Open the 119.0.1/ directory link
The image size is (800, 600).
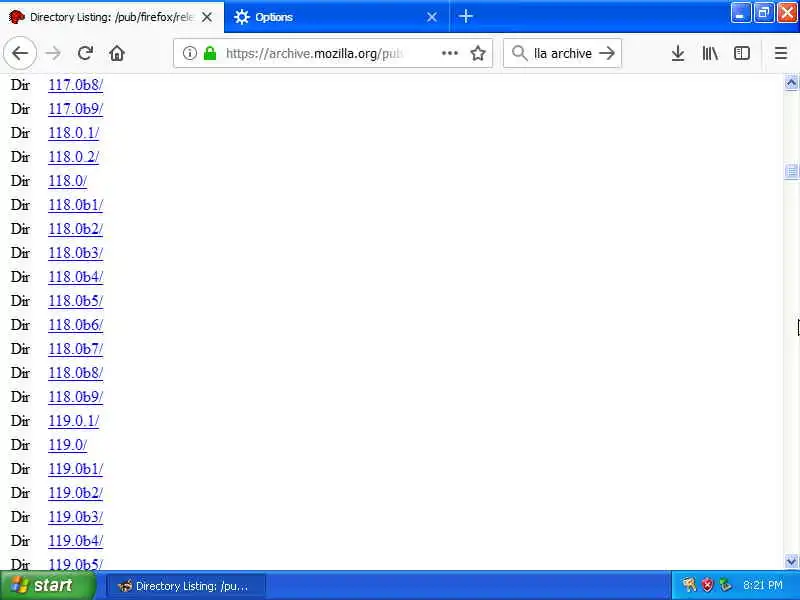click(73, 420)
